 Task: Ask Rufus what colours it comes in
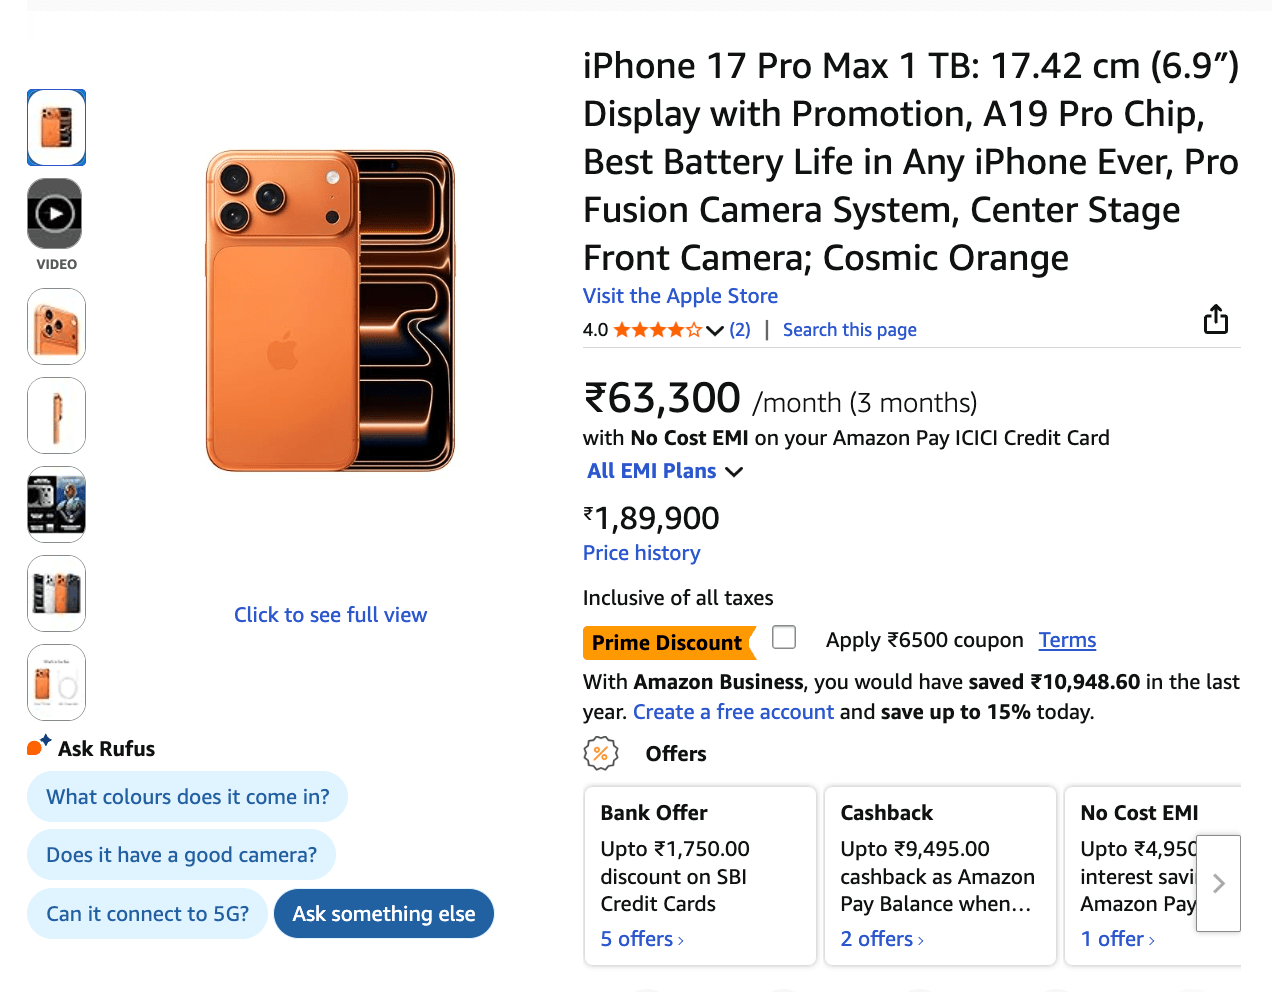coord(187,797)
